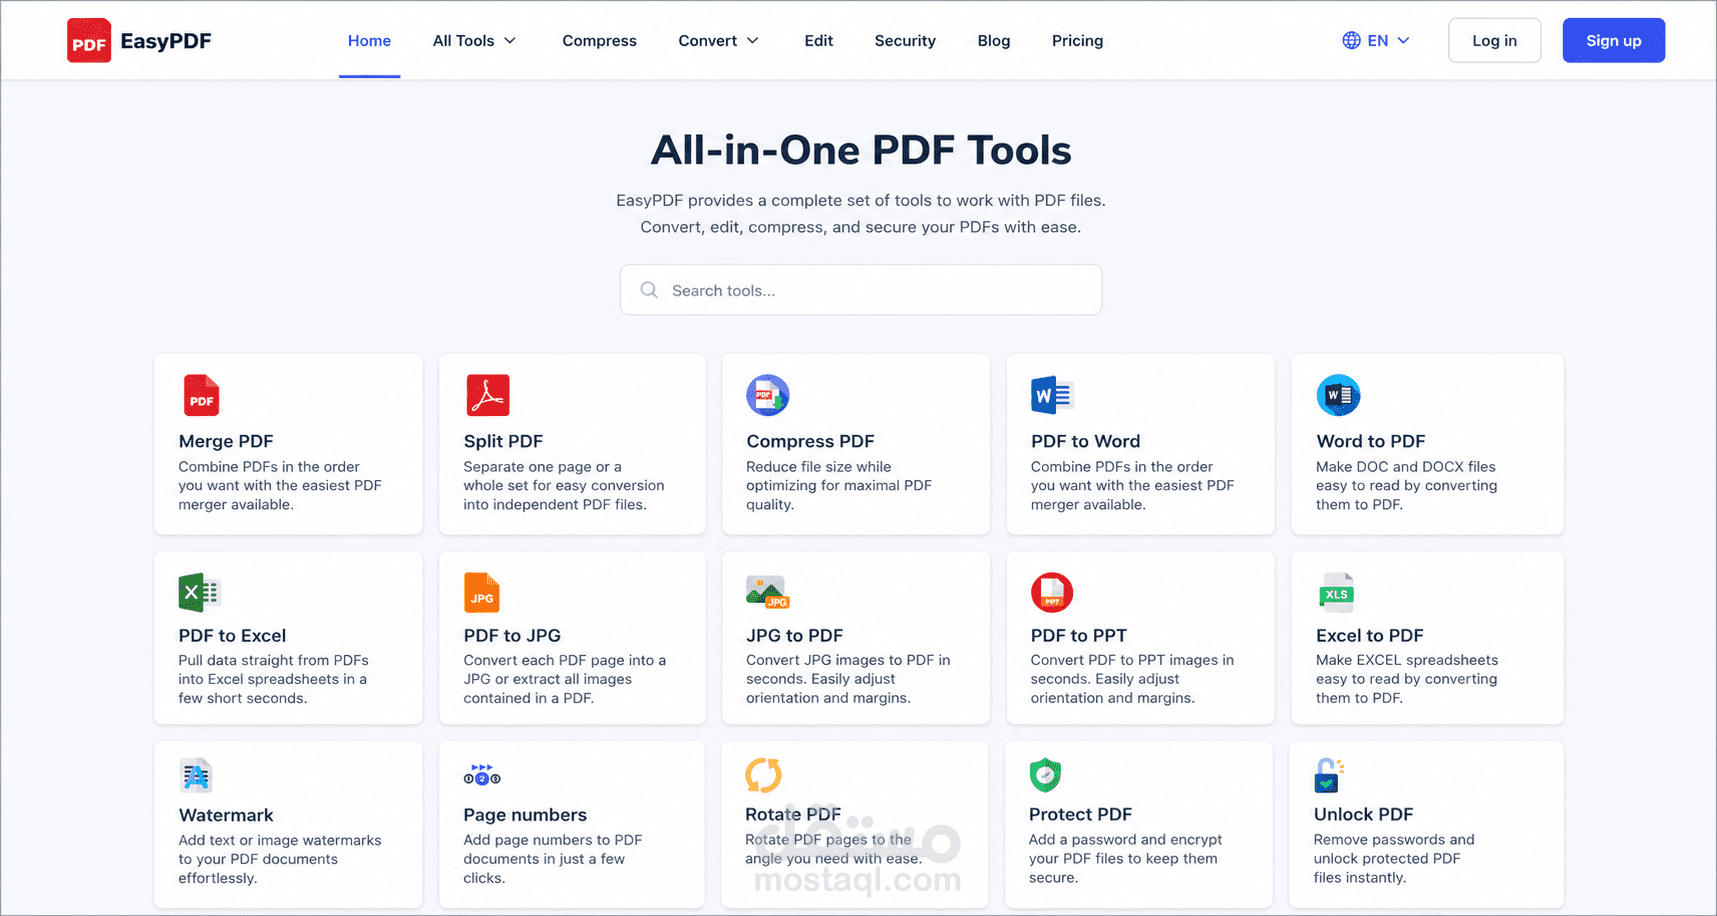Open the JPG to PDF title link
Screen dimensions: 1717x916
tap(794, 635)
